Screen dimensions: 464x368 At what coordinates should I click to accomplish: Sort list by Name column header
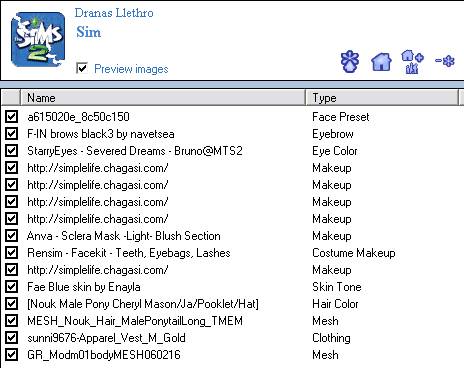[163, 98]
